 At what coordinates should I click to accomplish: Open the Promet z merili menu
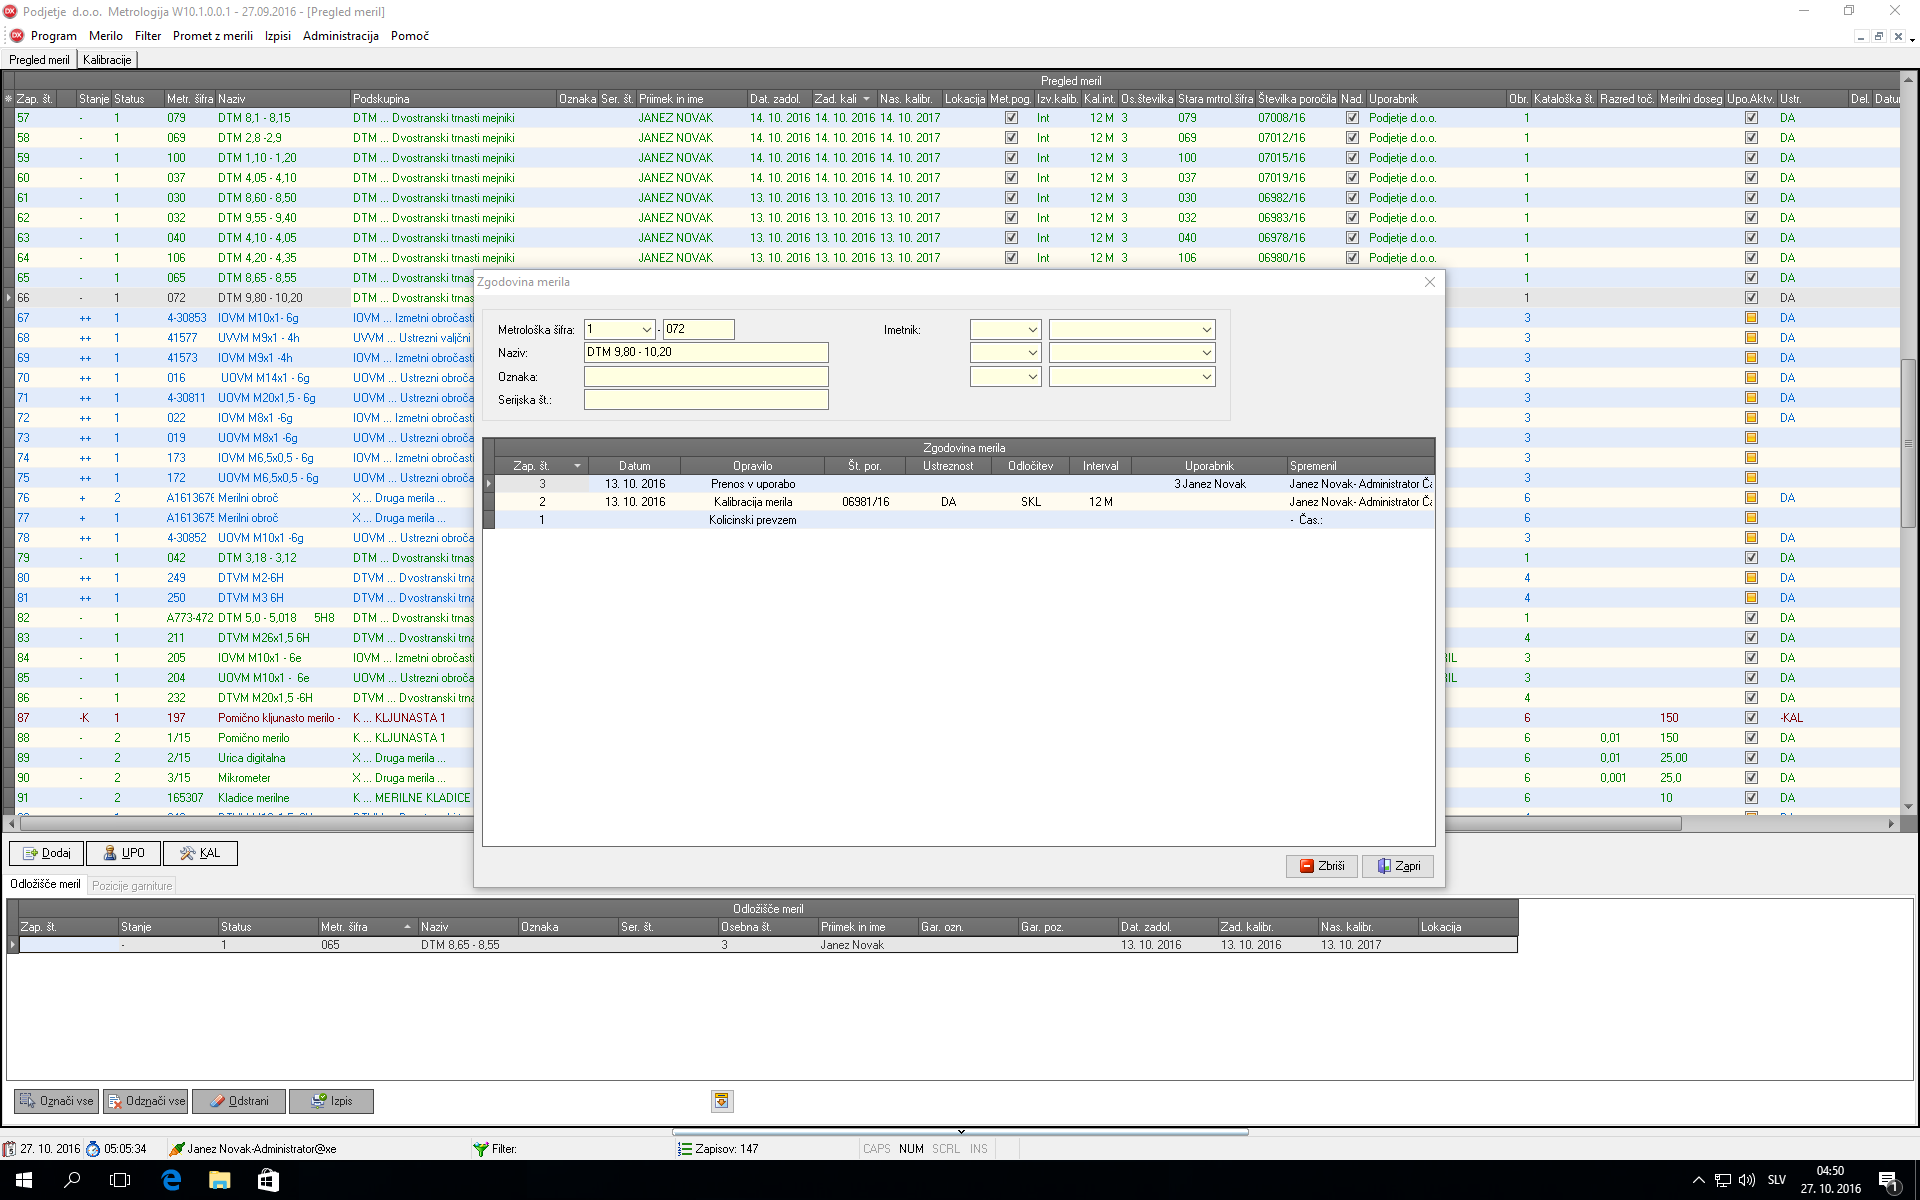[212, 36]
